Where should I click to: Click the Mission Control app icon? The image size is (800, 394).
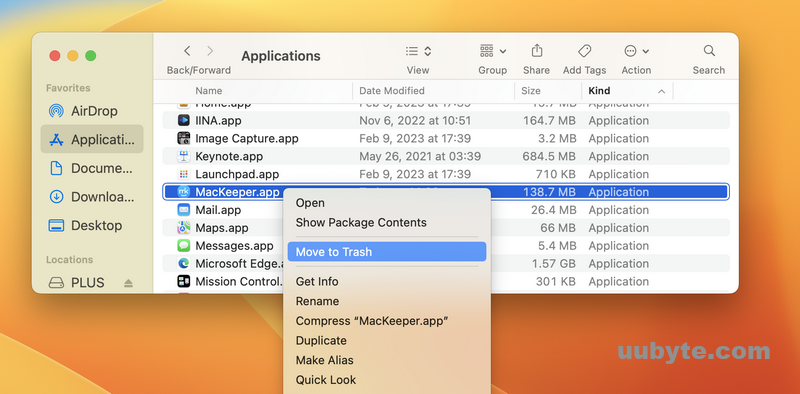[x=184, y=281]
